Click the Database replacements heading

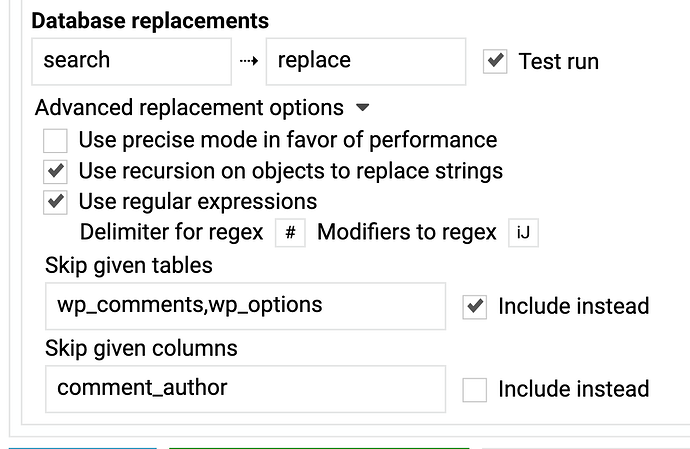click(x=150, y=20)
